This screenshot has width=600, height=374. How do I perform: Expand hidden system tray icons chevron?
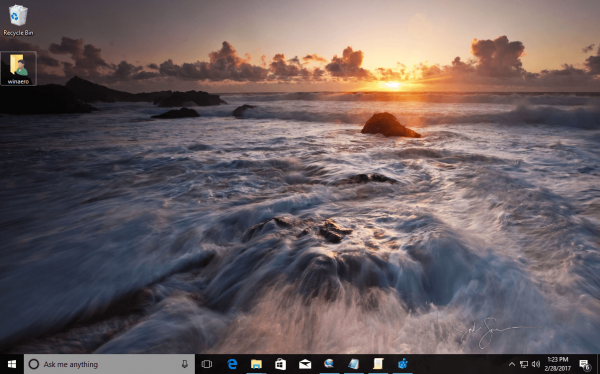point(512,364)
